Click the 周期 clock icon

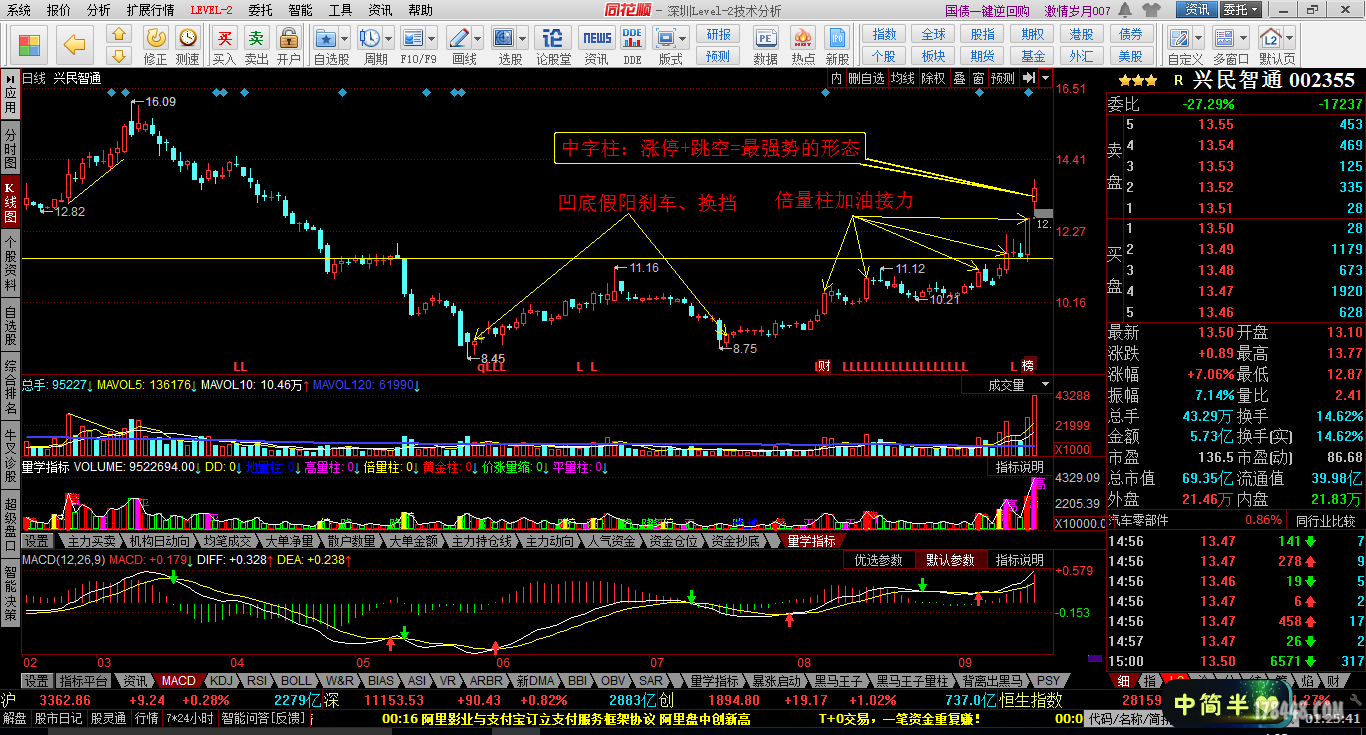coord(370,38)
